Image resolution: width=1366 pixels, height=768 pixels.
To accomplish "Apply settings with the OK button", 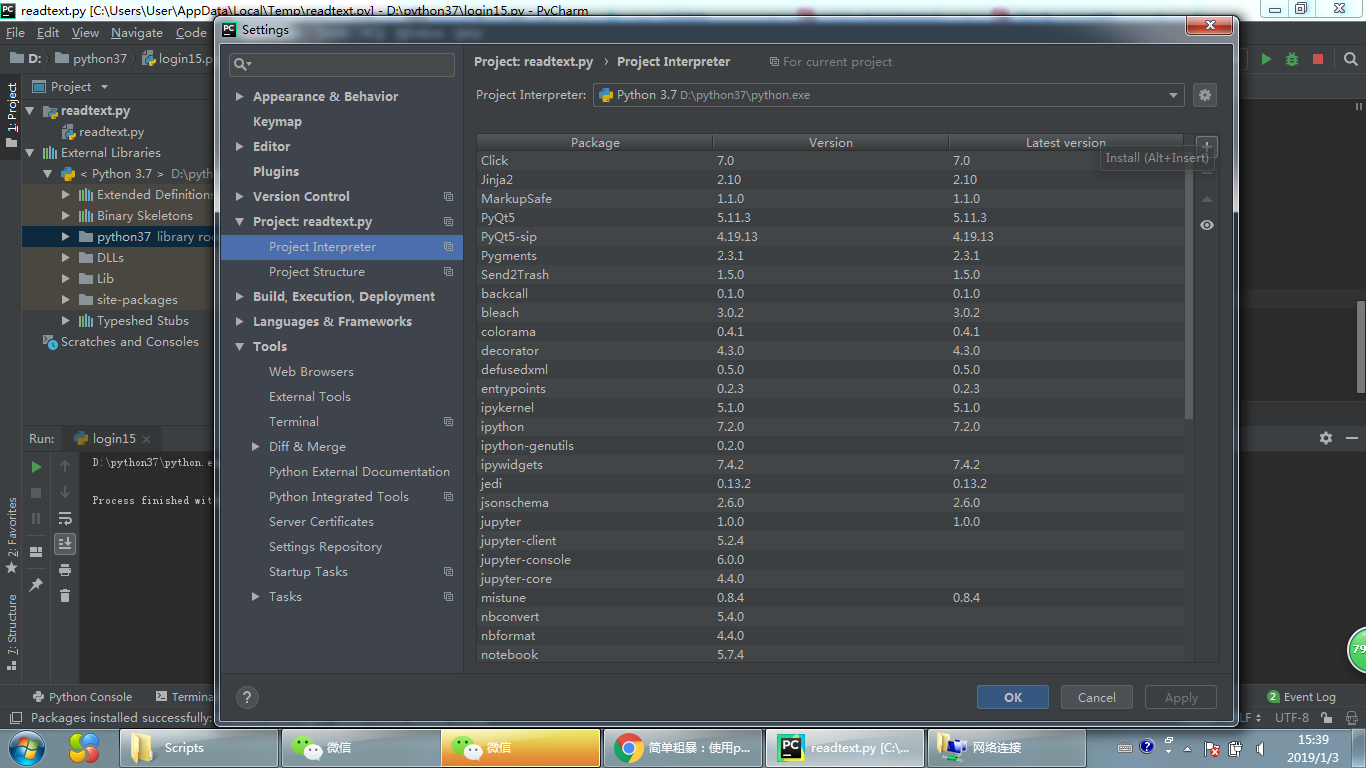I will (1012, 697).
